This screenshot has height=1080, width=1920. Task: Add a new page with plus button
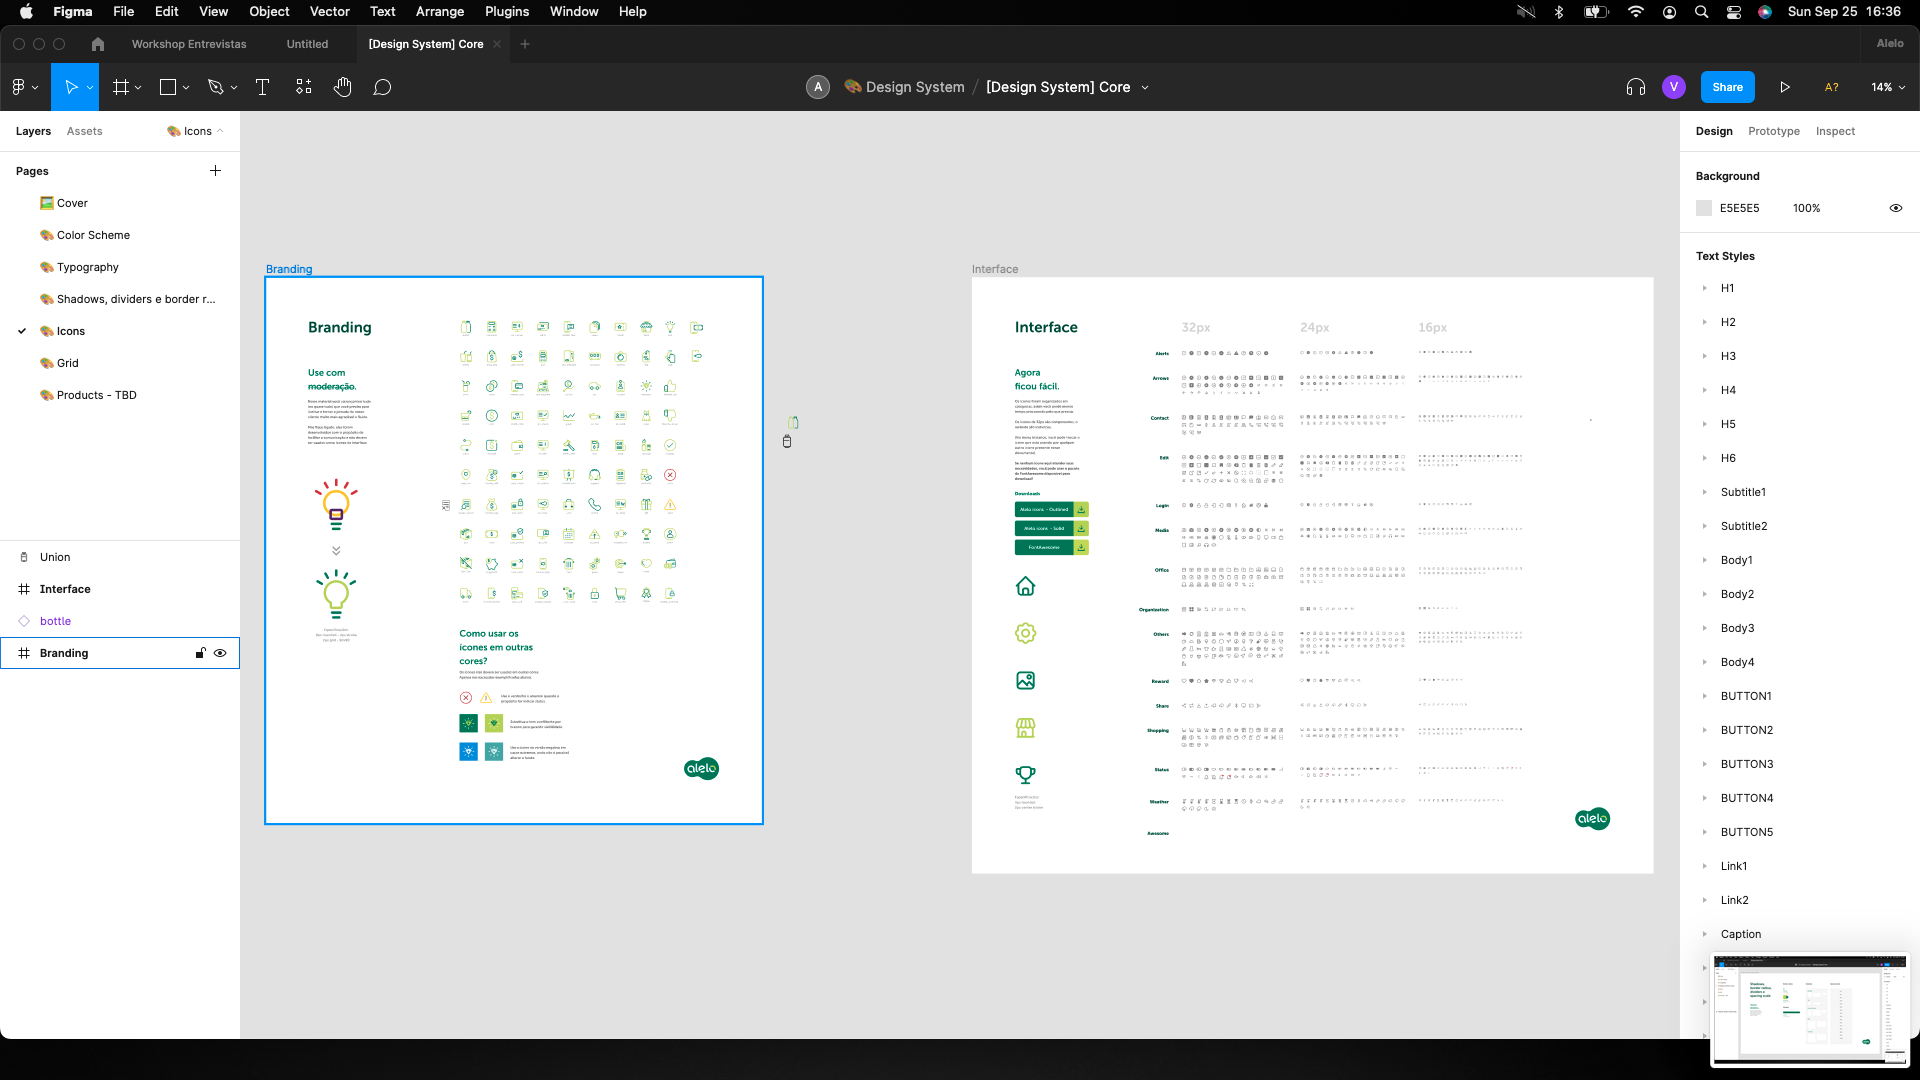[x=215, y=171]
